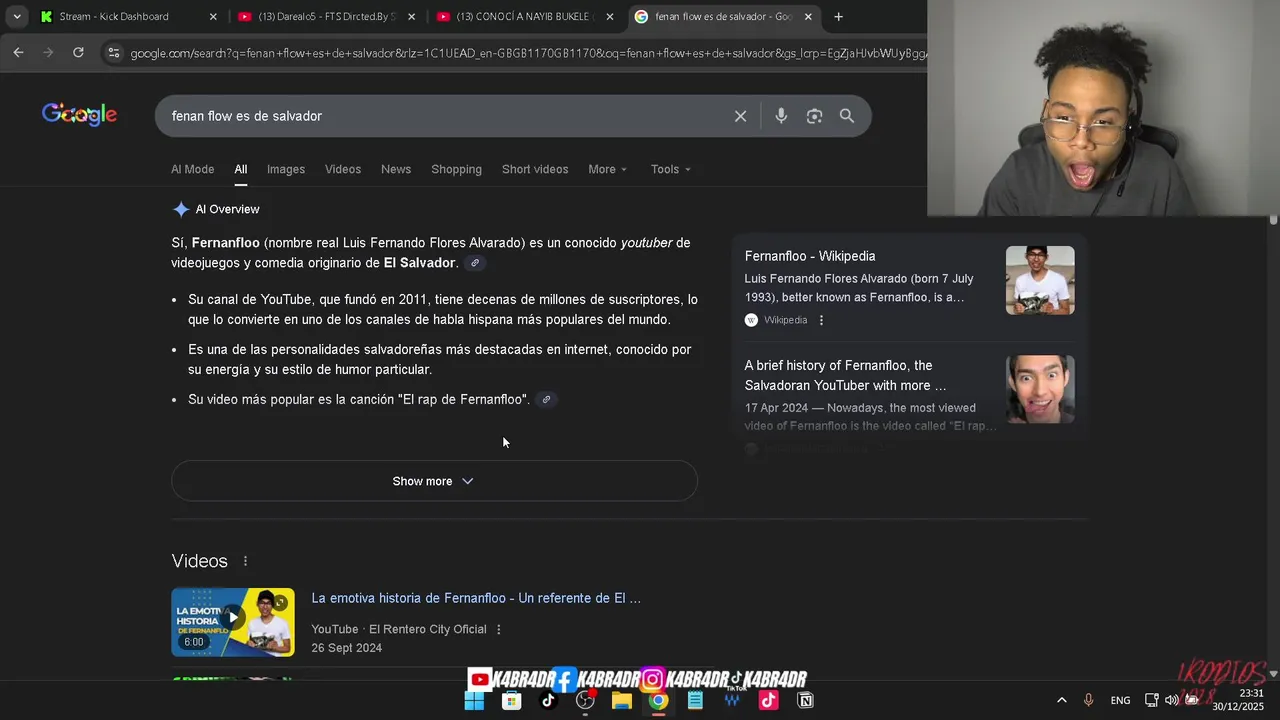1280x720 pixels.
Task: Click brief history article thumbnail
Action: click(1040, 389)
